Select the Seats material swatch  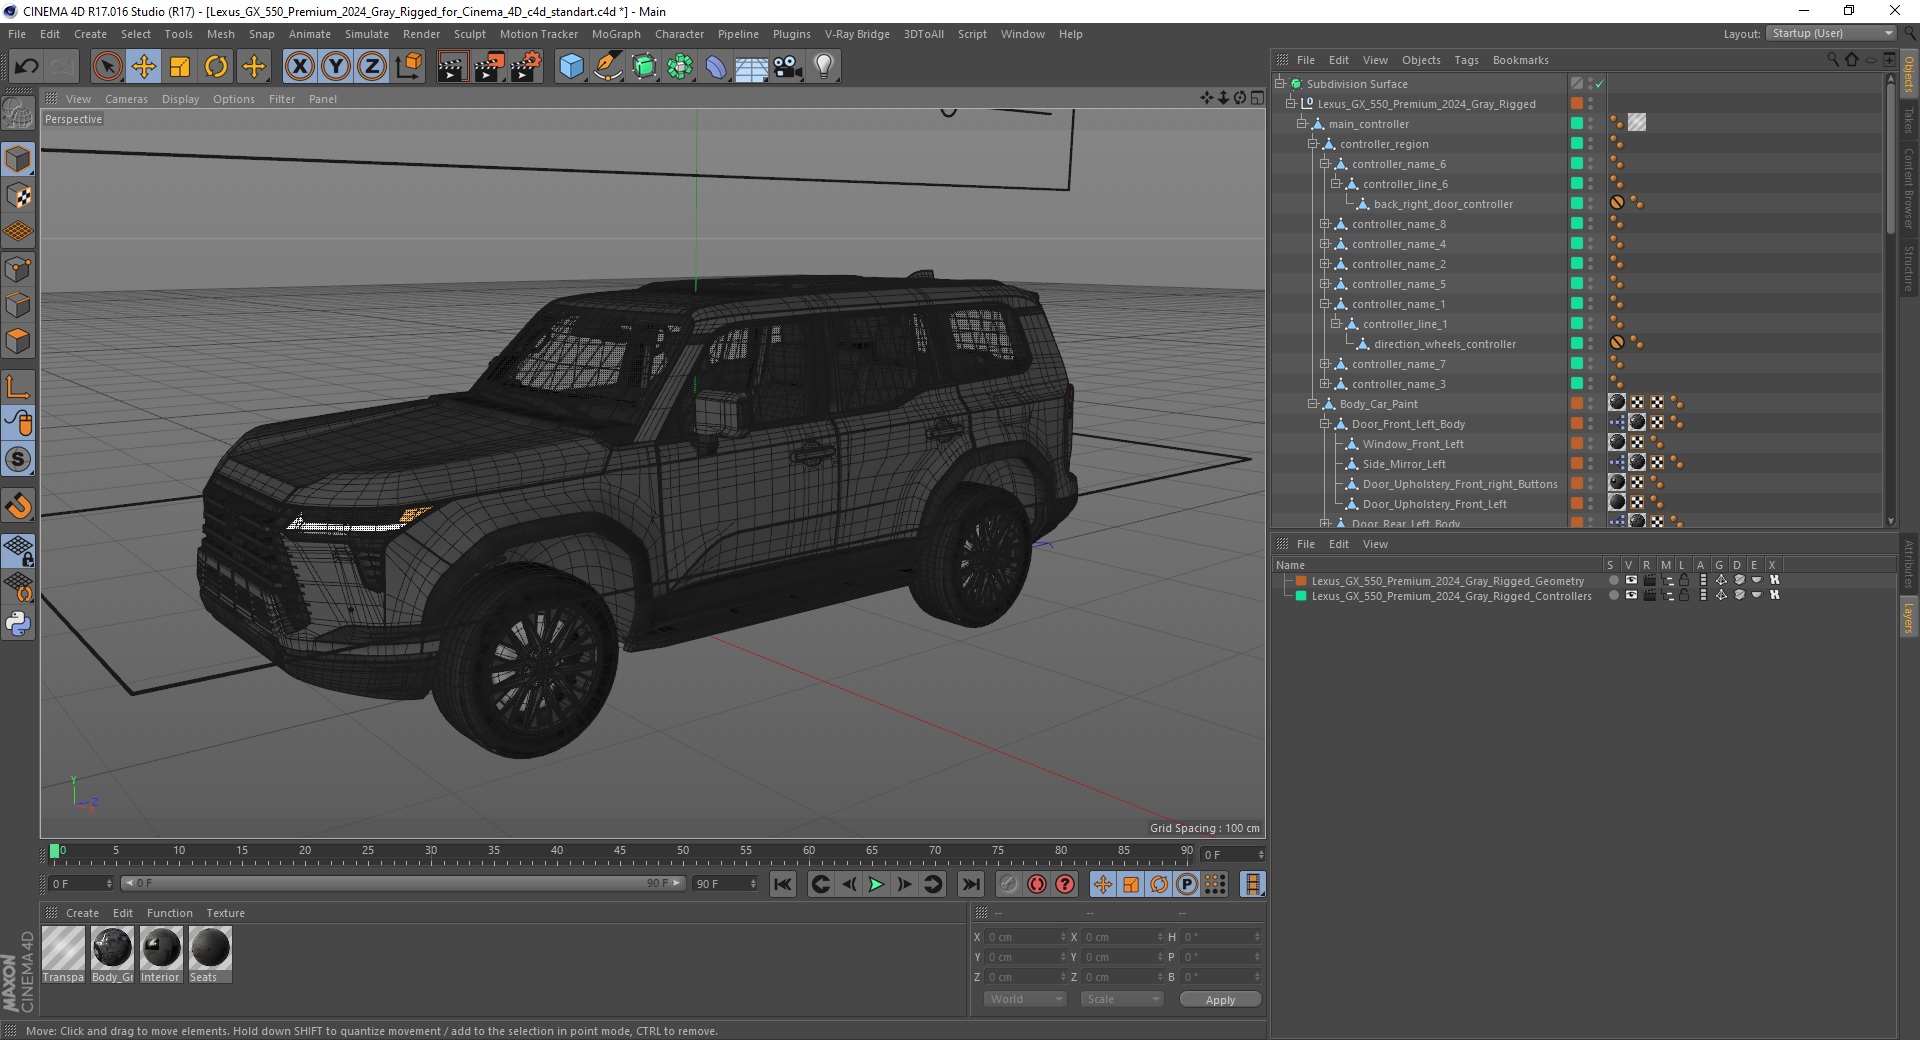(210, 953)
